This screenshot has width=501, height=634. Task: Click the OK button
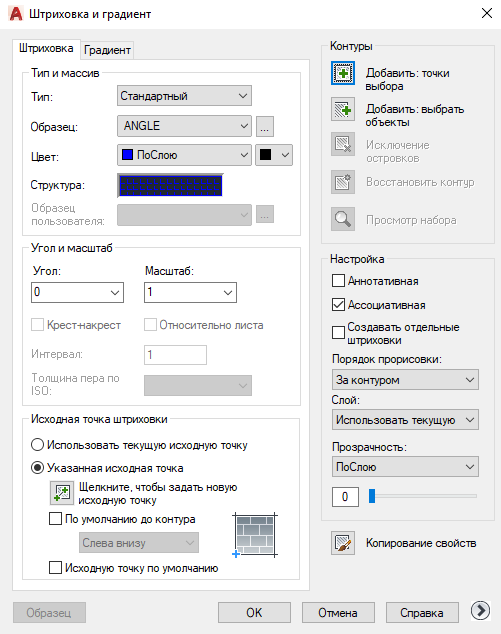(254, 613)
